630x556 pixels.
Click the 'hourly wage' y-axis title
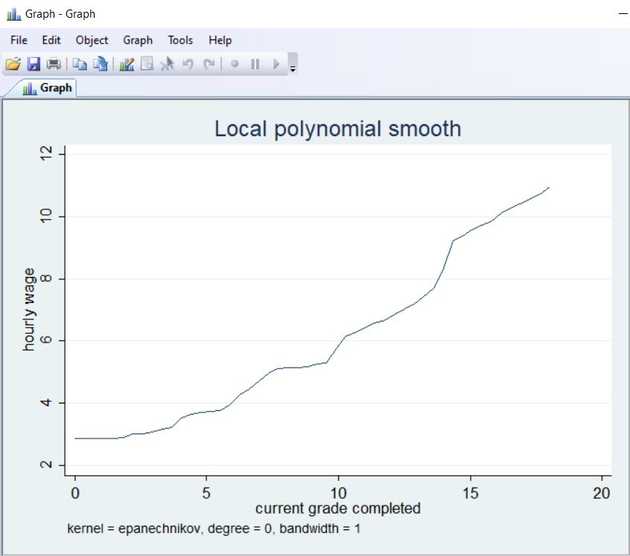pos(29,310)
